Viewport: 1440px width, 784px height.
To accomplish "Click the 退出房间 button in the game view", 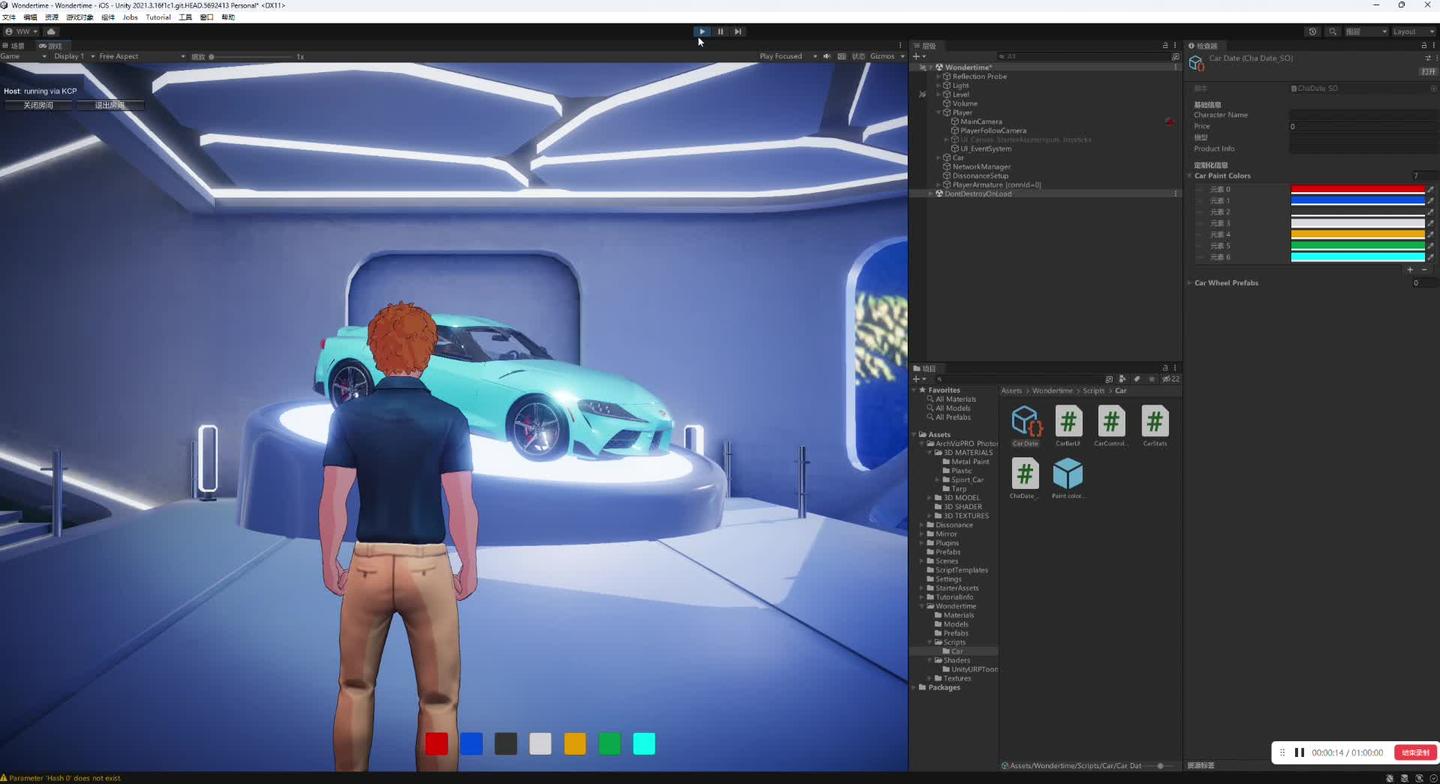I will (110, 104).
